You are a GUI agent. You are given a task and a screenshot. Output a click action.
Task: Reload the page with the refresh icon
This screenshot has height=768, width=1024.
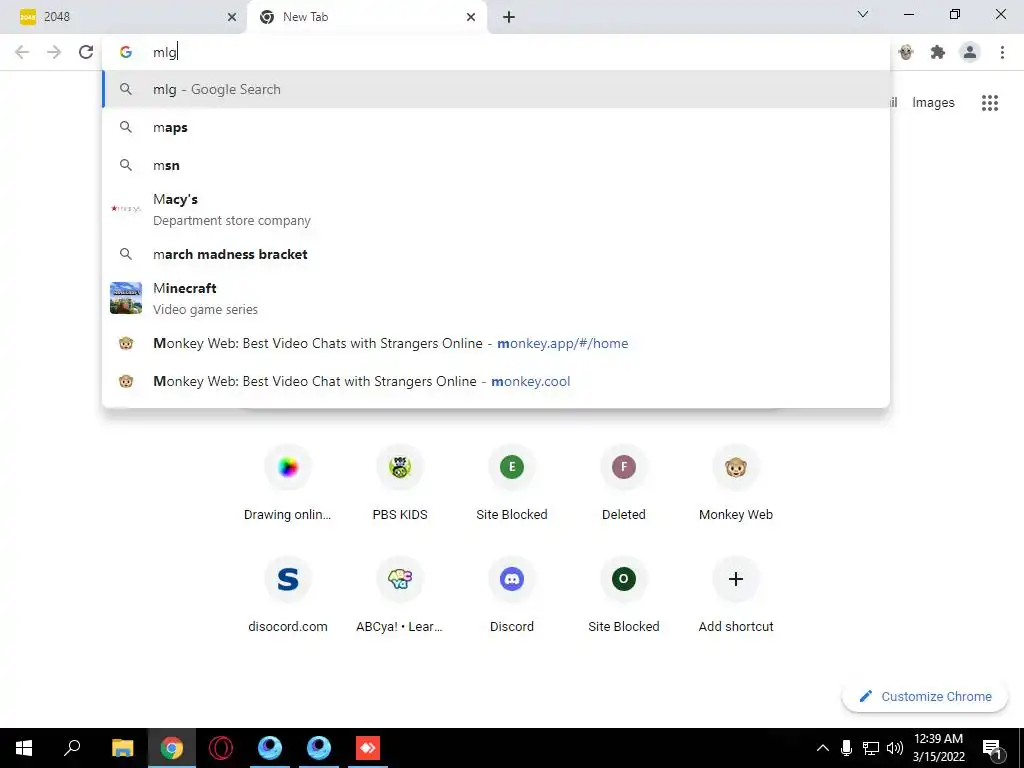(x=86, y=52)
